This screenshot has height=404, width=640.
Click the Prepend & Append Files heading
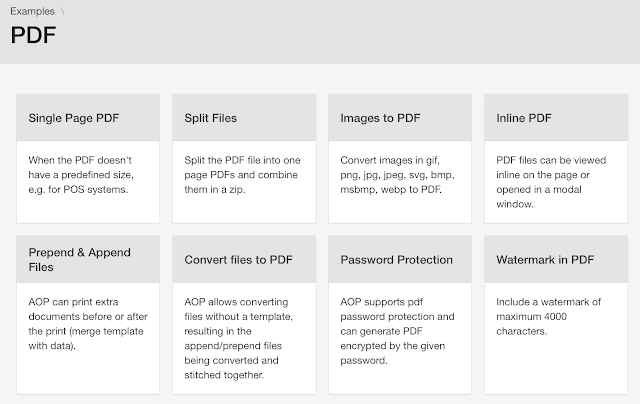[80, 260]
